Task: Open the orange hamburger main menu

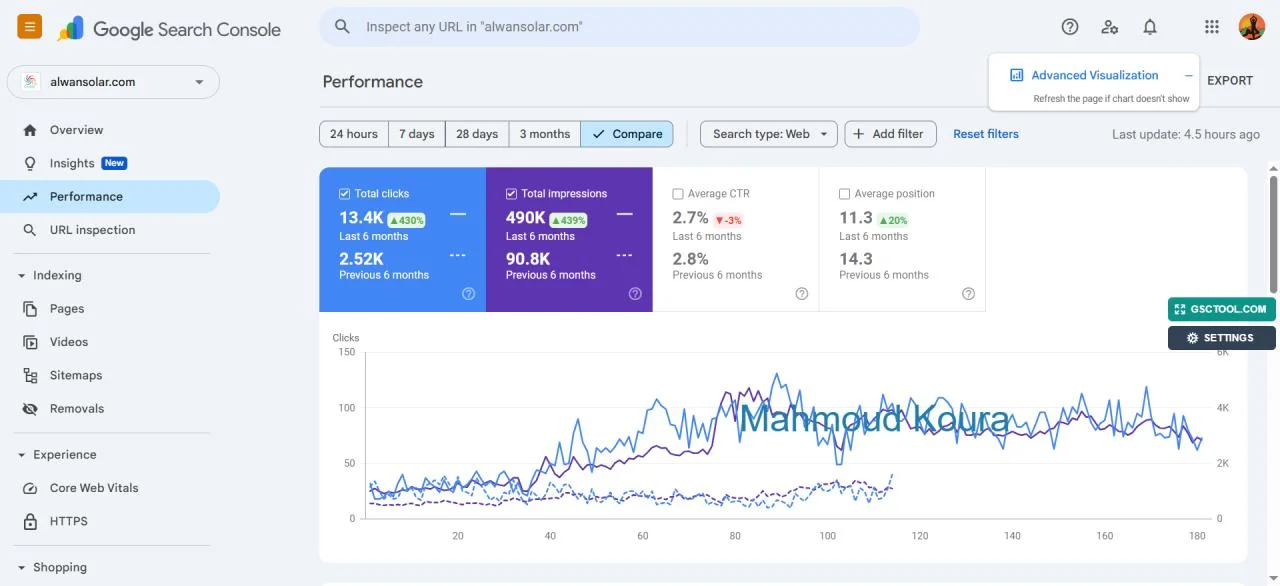Action: (29, 27)
